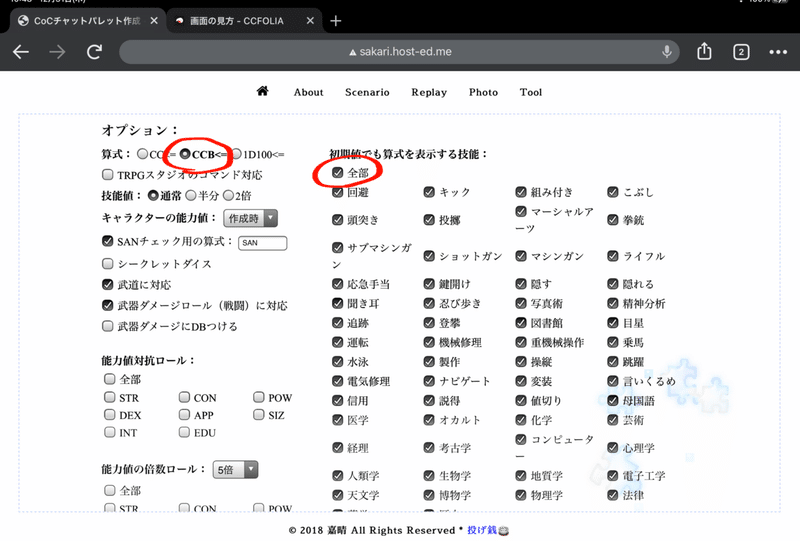This screenshot has width=800, height=541.
Task: Check the SIZ ability checkbox
Action: coord(259,414)
